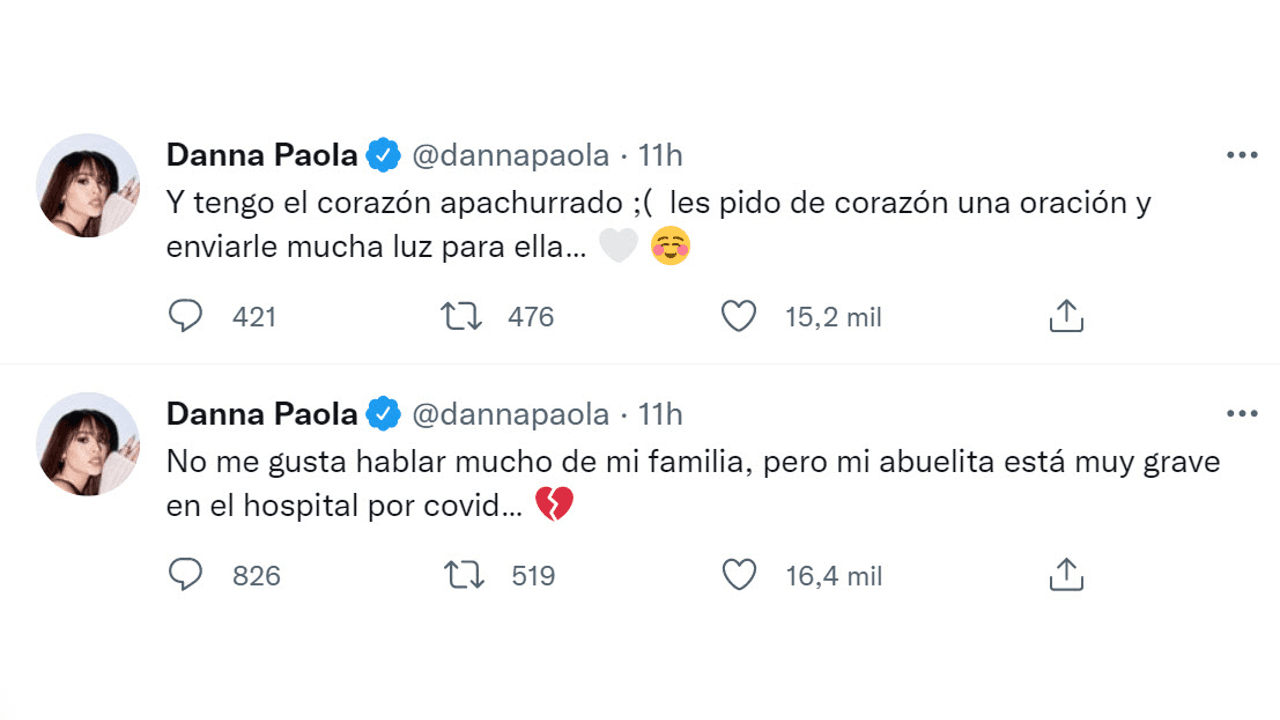1280x720 pixels.
Task: Open @dannapaola's profile from the handle
Action: (x=513, y=155)
